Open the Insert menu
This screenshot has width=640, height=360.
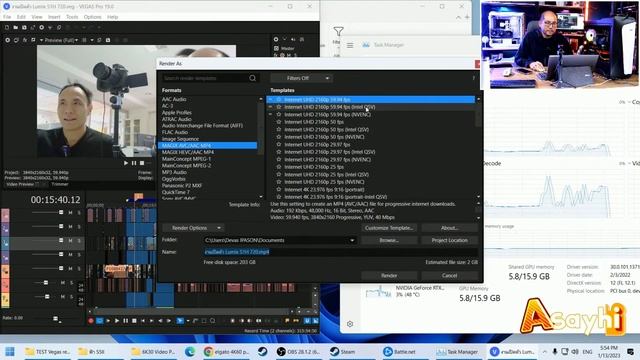pyautogui.click(x=54, y=17)
